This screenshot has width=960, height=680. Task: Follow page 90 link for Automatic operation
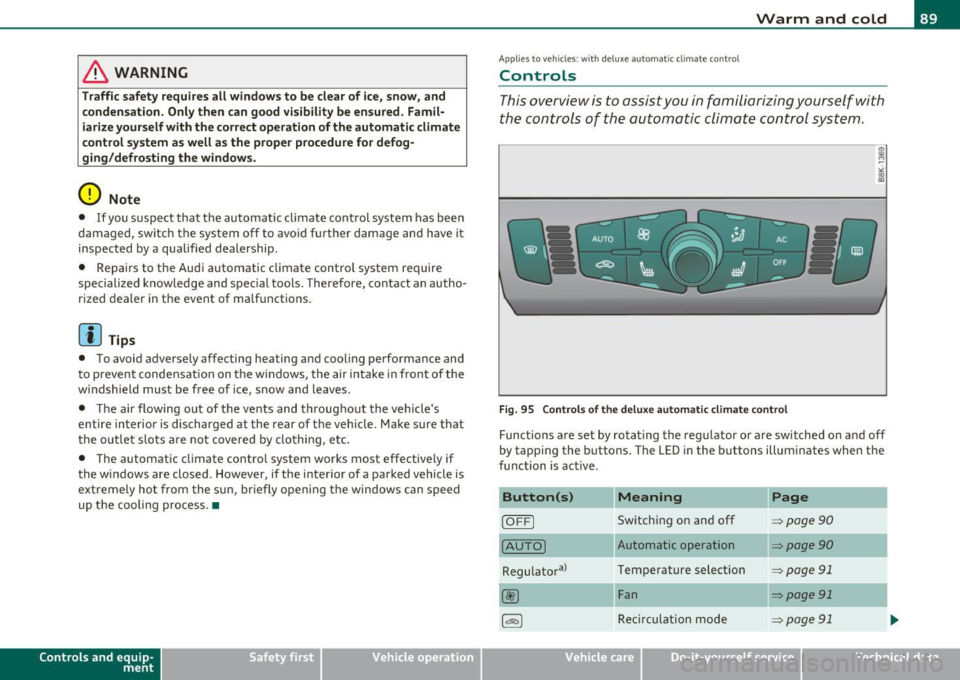[802, 545]
